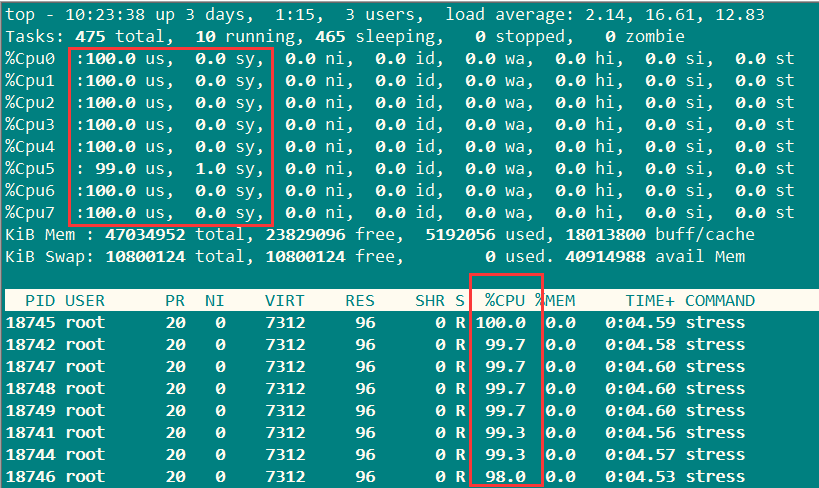This screenshot has height=488, width=819.
Task: Select PID 18744 in process list
Action: [x=29, y=454]
